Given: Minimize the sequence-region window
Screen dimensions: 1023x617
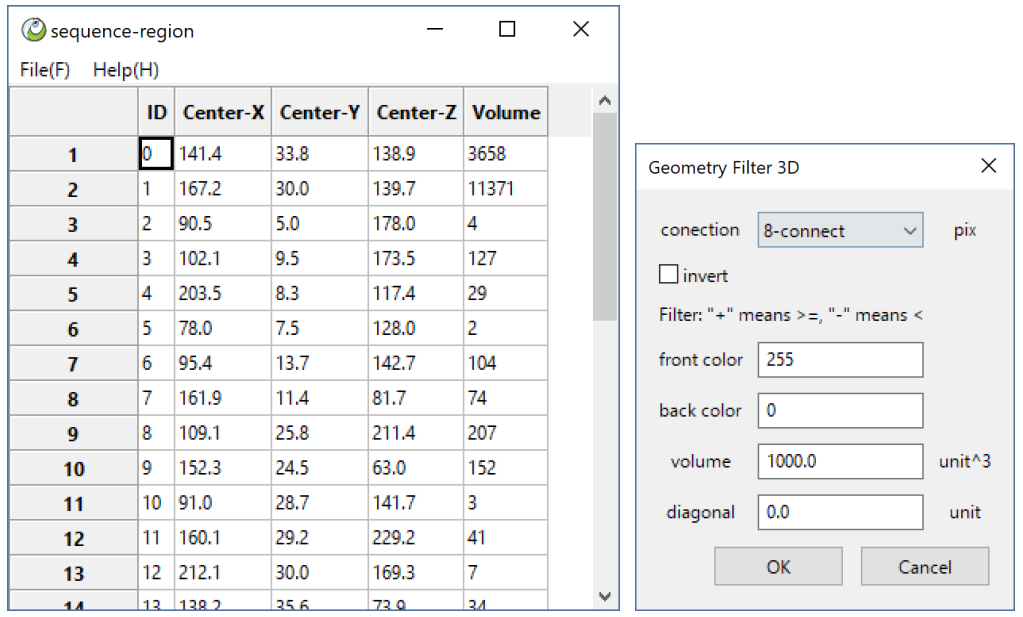Looking at the screenshot, I should 434,30.
